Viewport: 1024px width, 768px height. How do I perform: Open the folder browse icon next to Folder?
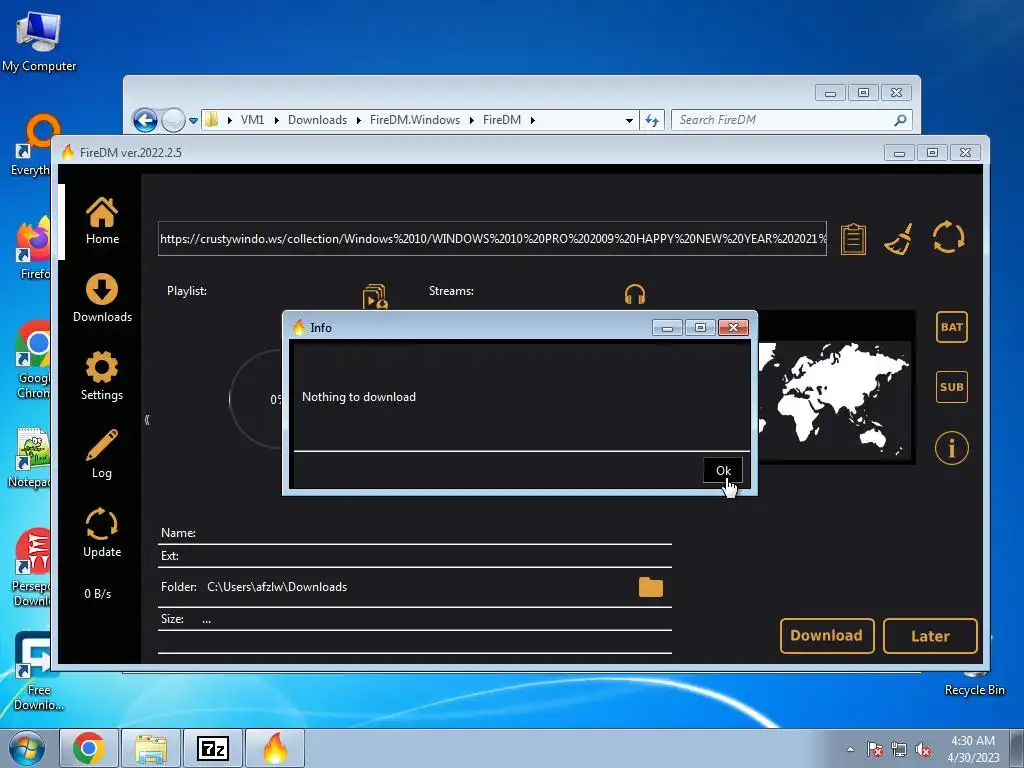[x=650, y=587]
